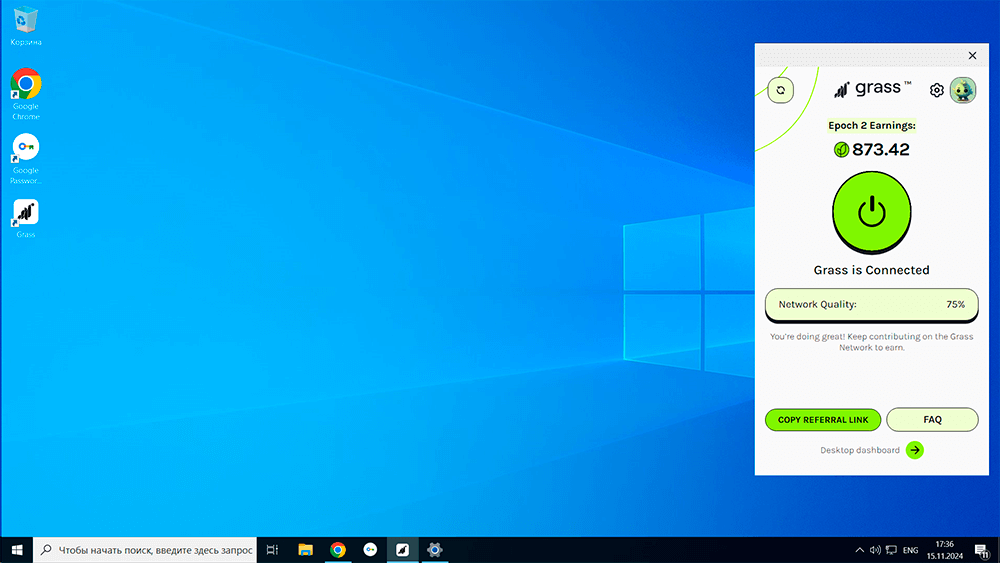
Task: Open File Explorer from taskbar
Action: point(305,550)
